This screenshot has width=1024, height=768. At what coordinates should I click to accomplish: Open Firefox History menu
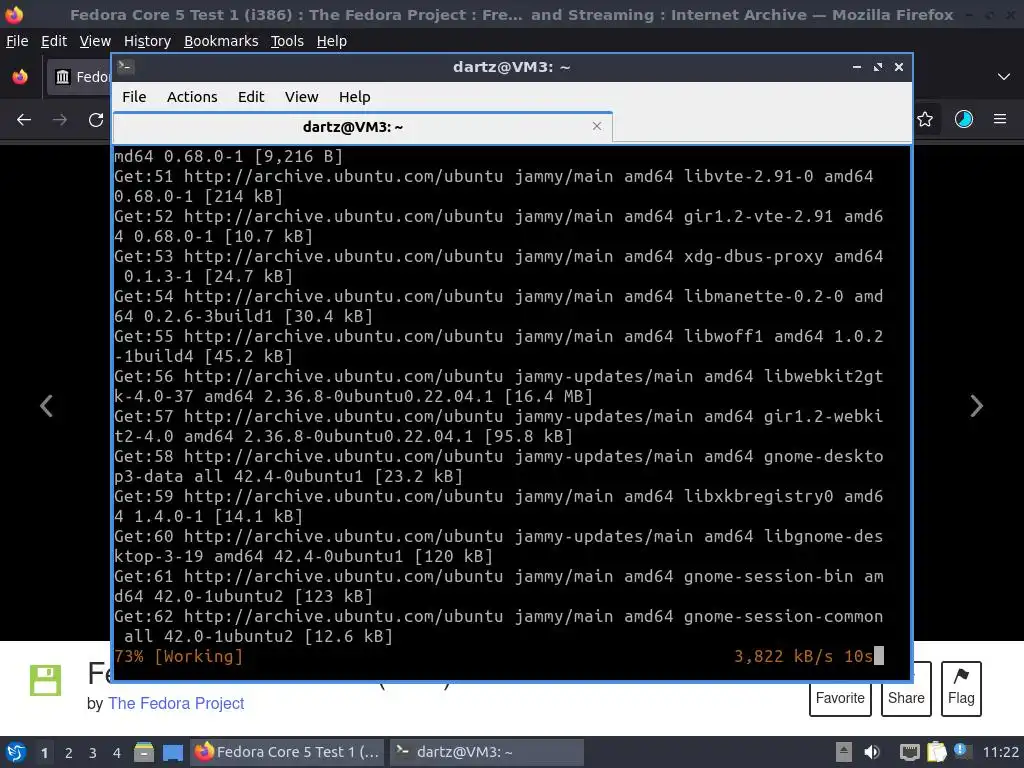(147, 41)
